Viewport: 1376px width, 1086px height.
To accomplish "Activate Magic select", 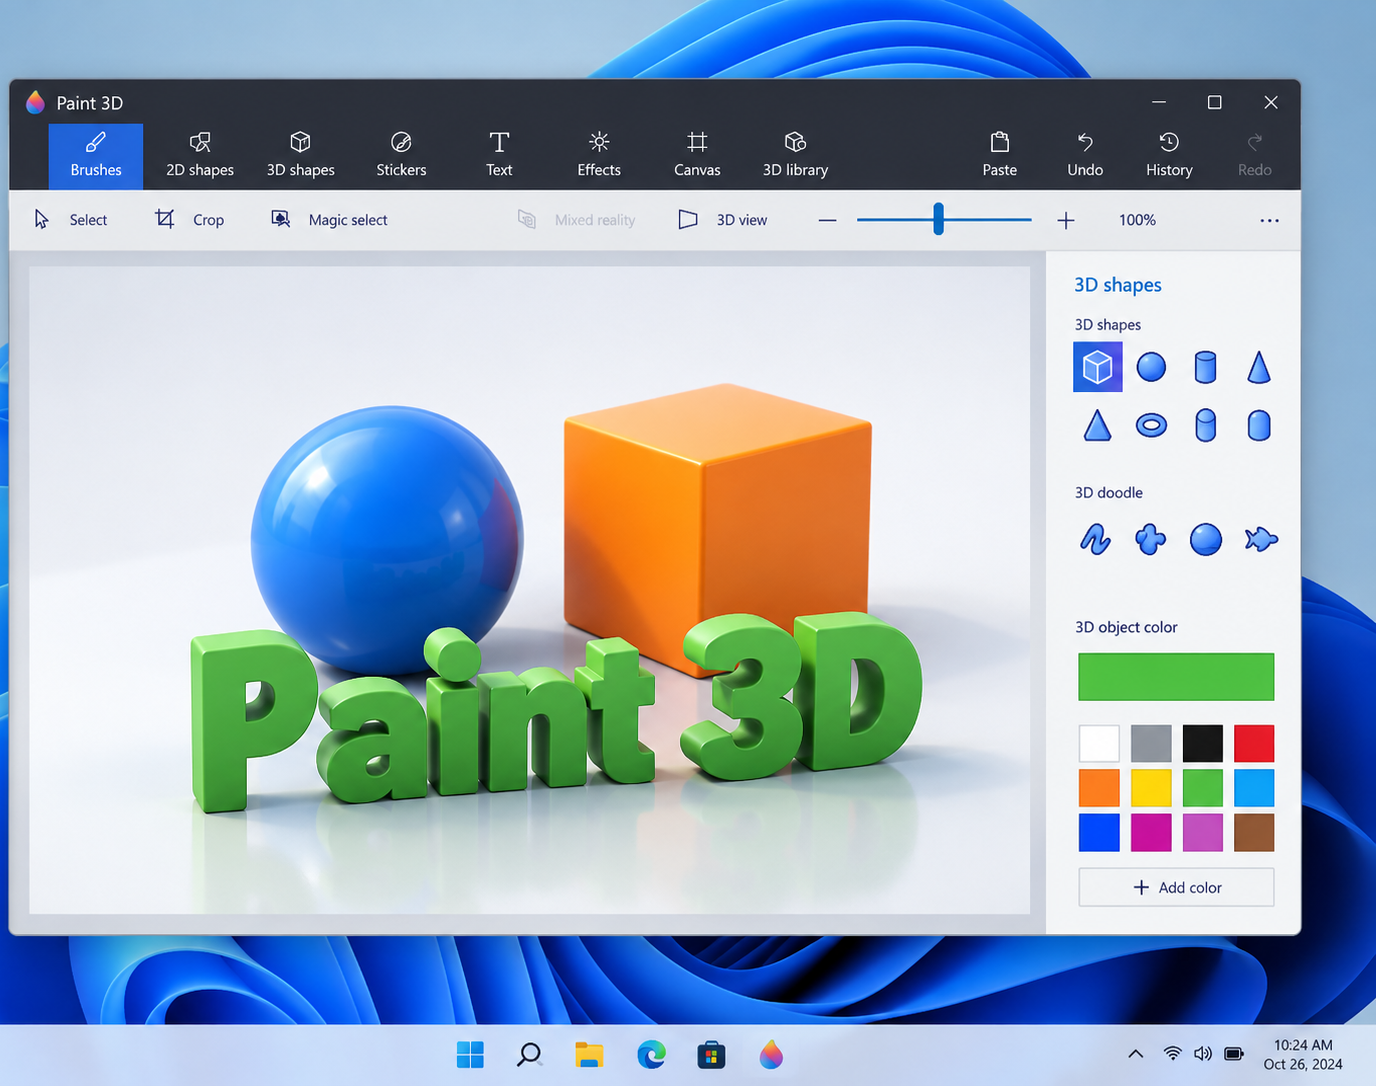I will tap(329, 220).
